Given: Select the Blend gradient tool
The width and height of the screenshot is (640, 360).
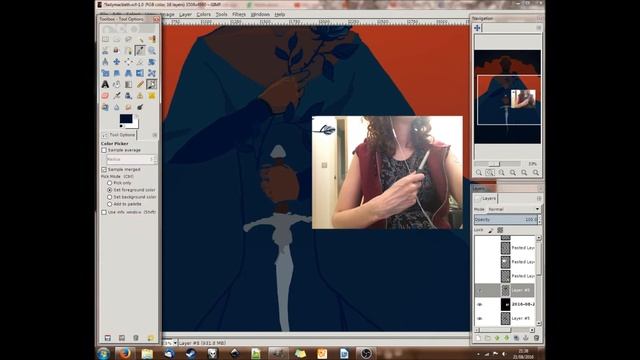Looking at the screenshot, I should tap(128, 84).
